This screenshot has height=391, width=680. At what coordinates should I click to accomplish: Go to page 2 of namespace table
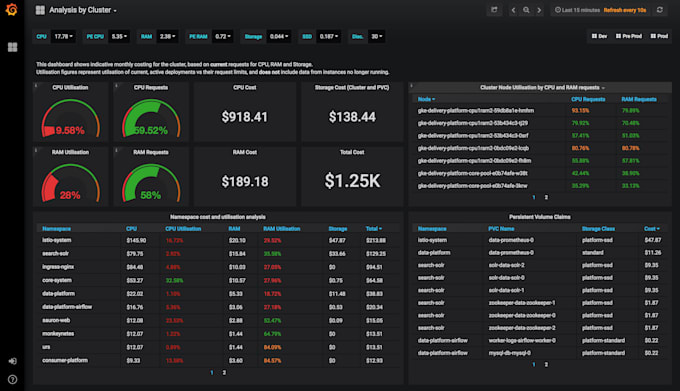point(224,372)
